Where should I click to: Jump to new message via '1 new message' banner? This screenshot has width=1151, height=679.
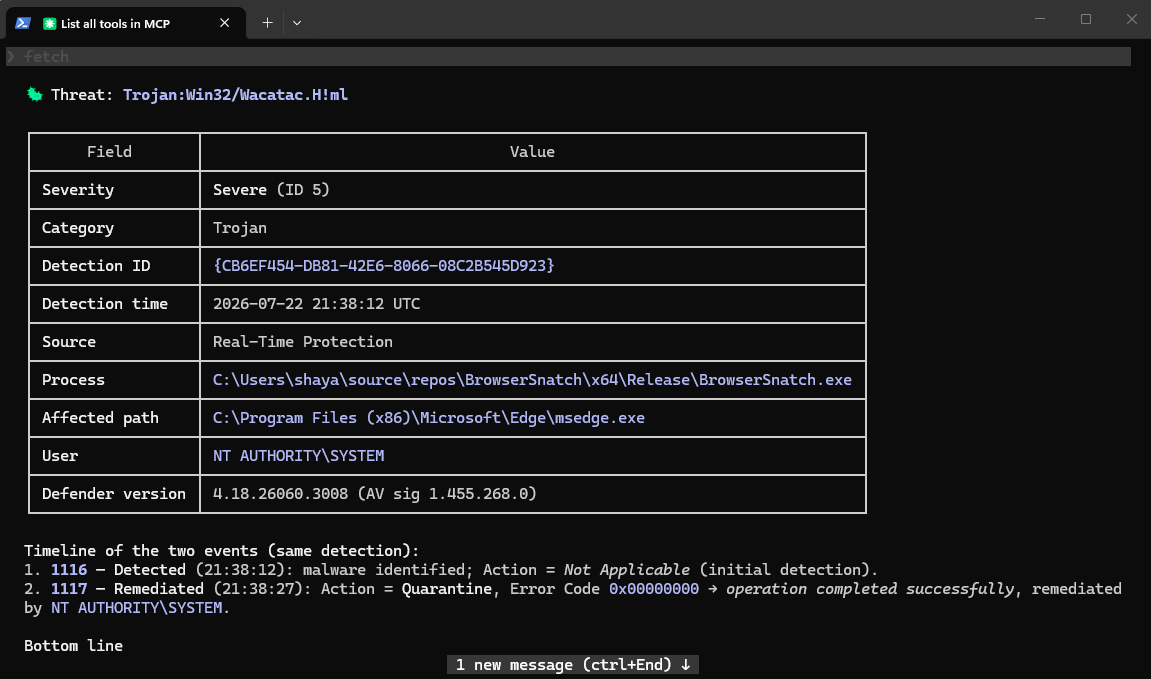coord(573,664)
